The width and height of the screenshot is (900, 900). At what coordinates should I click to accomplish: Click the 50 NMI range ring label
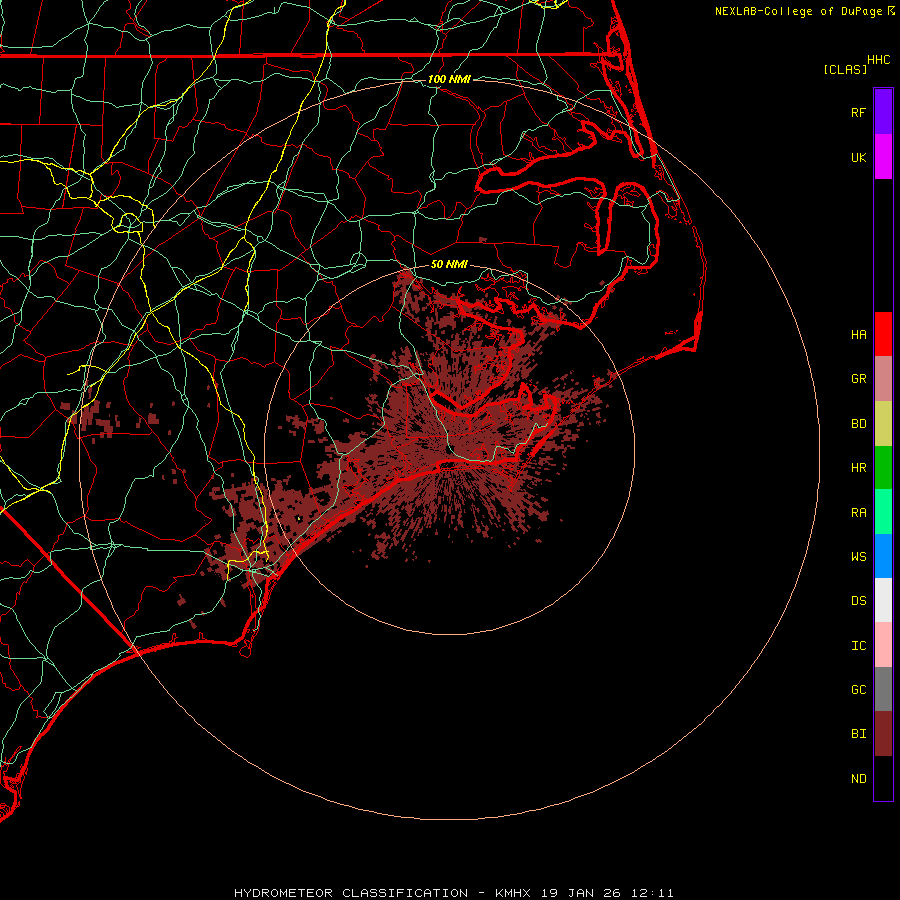[x=449, y=264]
